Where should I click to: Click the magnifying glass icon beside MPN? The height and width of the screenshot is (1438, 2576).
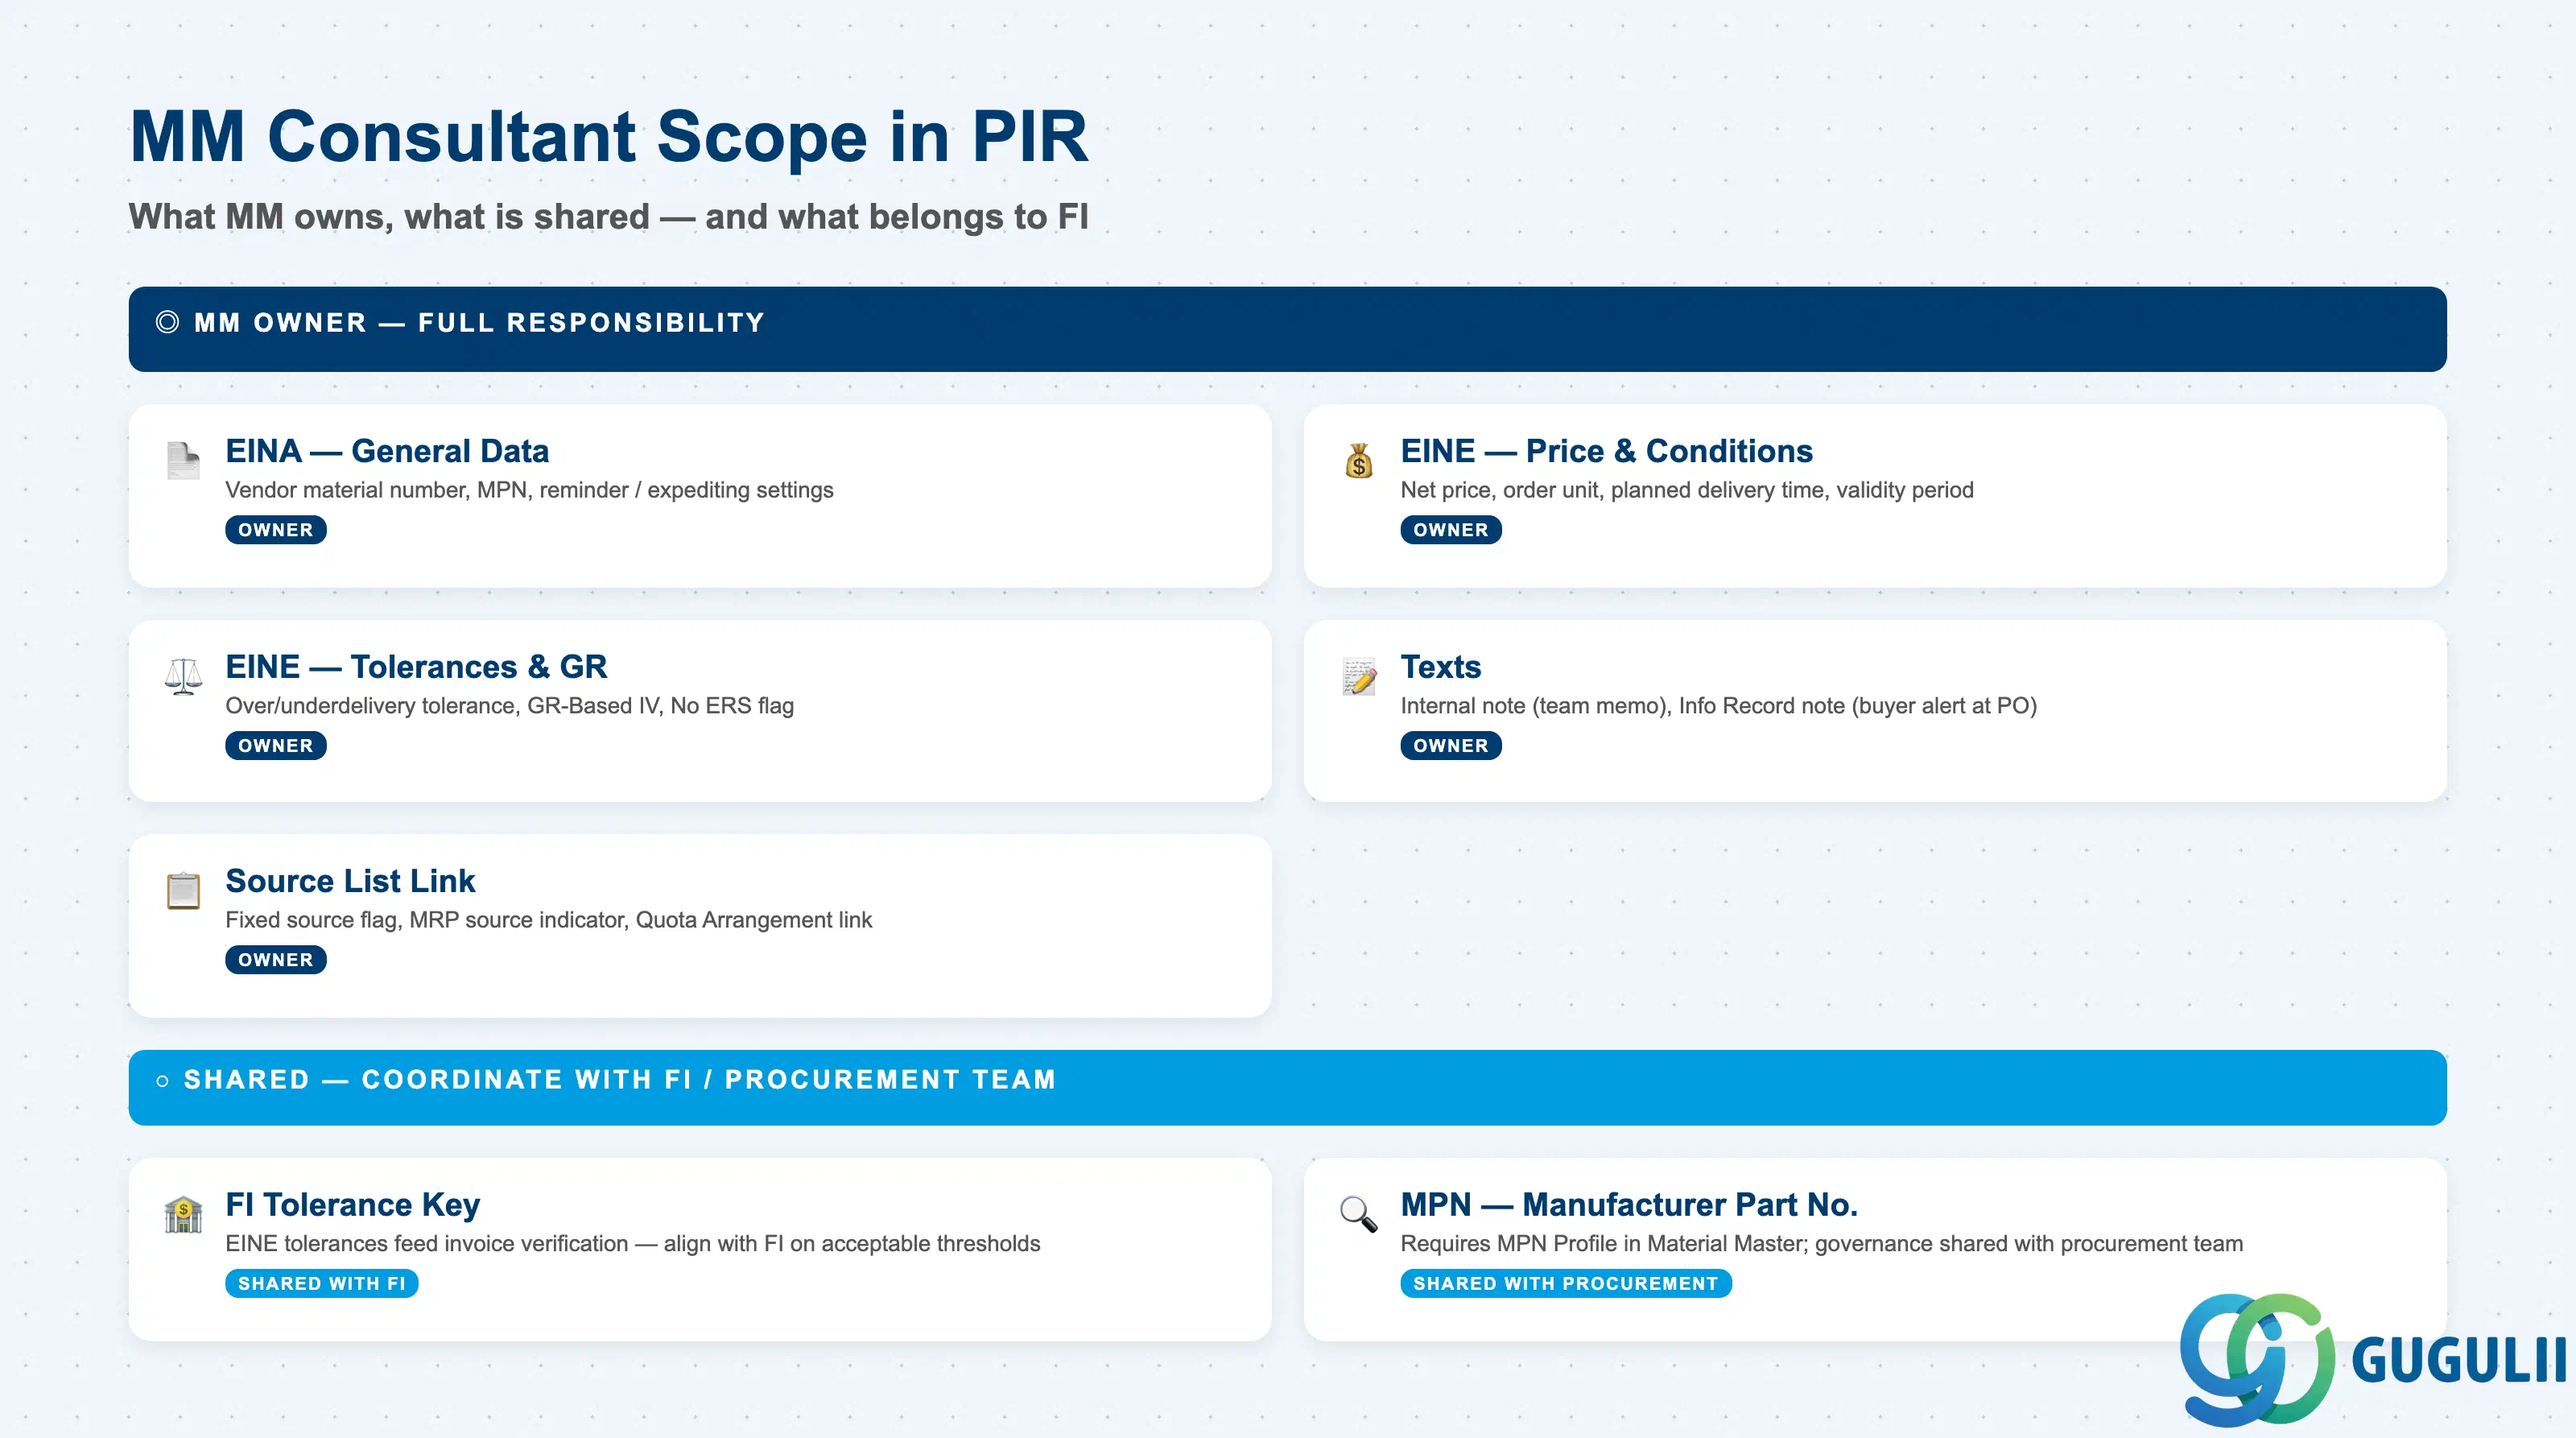point(1358,1214)
